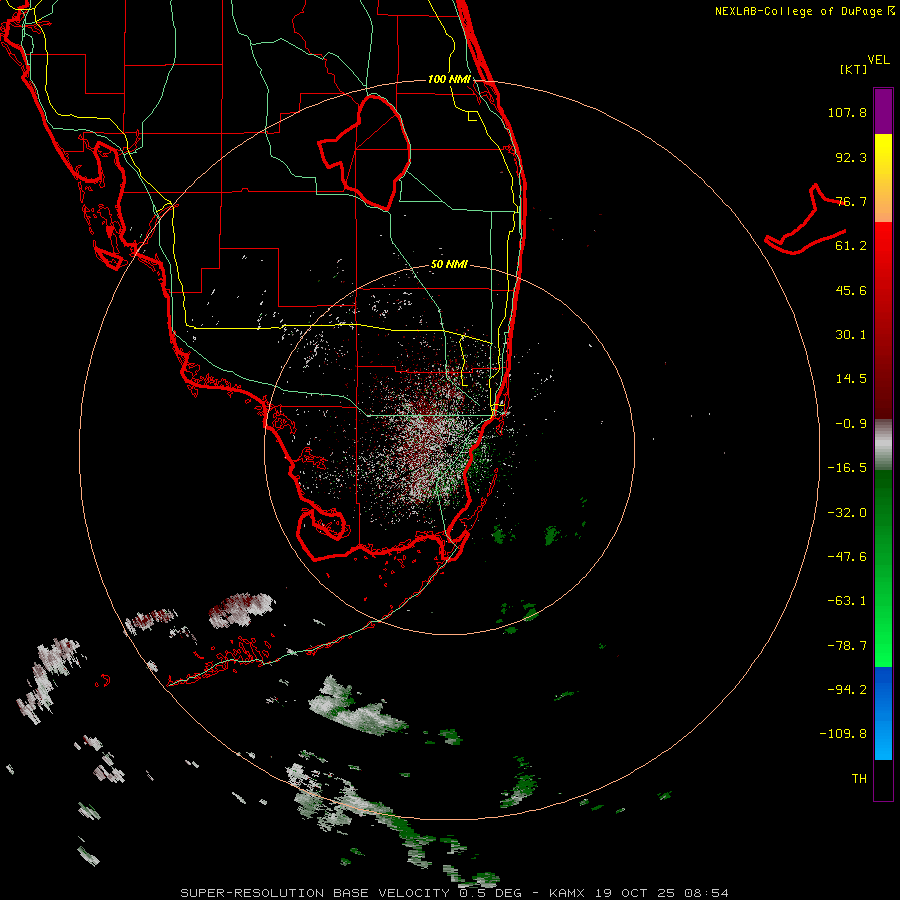Click the VEL legend title
Viewport: 900px width, 900px height.
coord(878,60)
